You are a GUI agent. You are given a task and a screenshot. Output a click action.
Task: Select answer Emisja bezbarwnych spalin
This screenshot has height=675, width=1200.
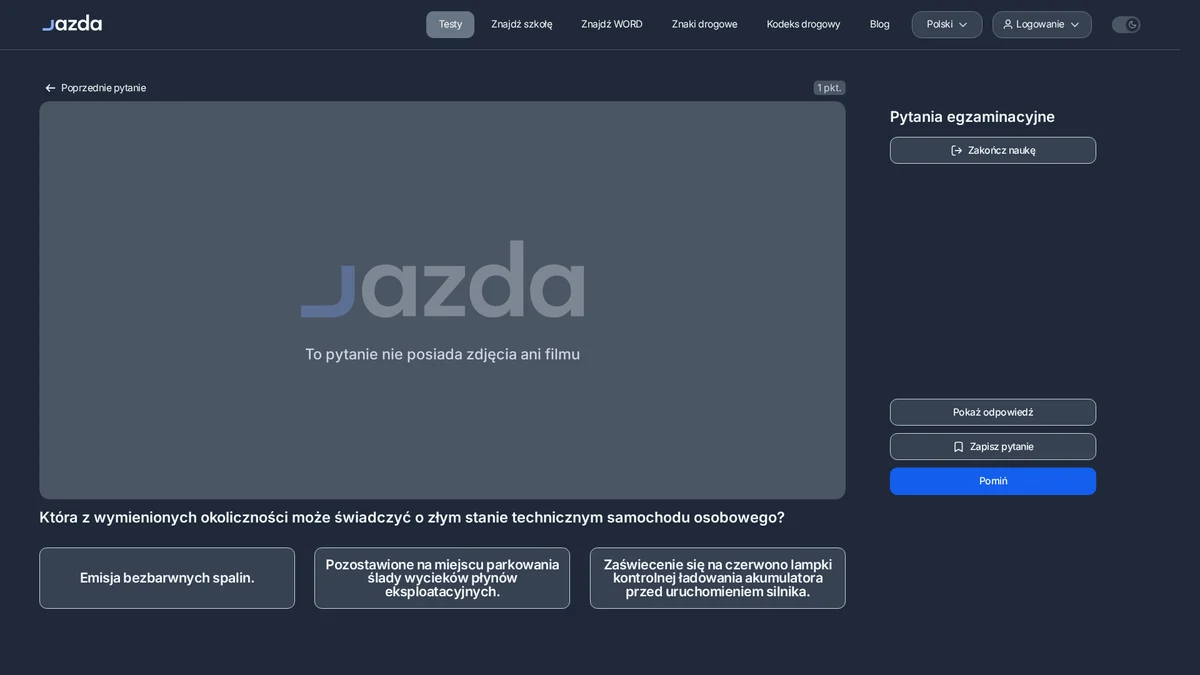pos(167,578)
